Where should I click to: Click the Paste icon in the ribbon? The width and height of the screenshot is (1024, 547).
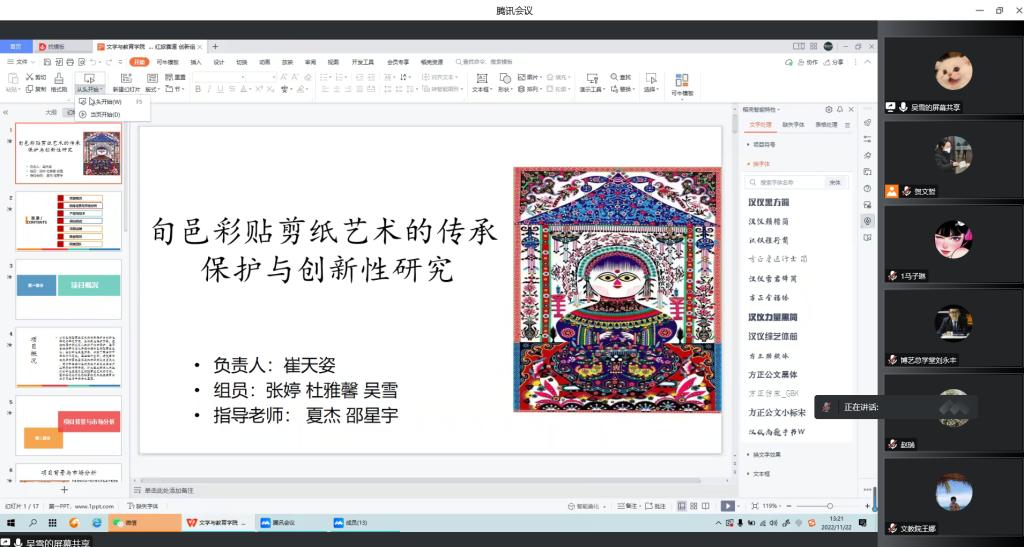(x=12, y=79)
